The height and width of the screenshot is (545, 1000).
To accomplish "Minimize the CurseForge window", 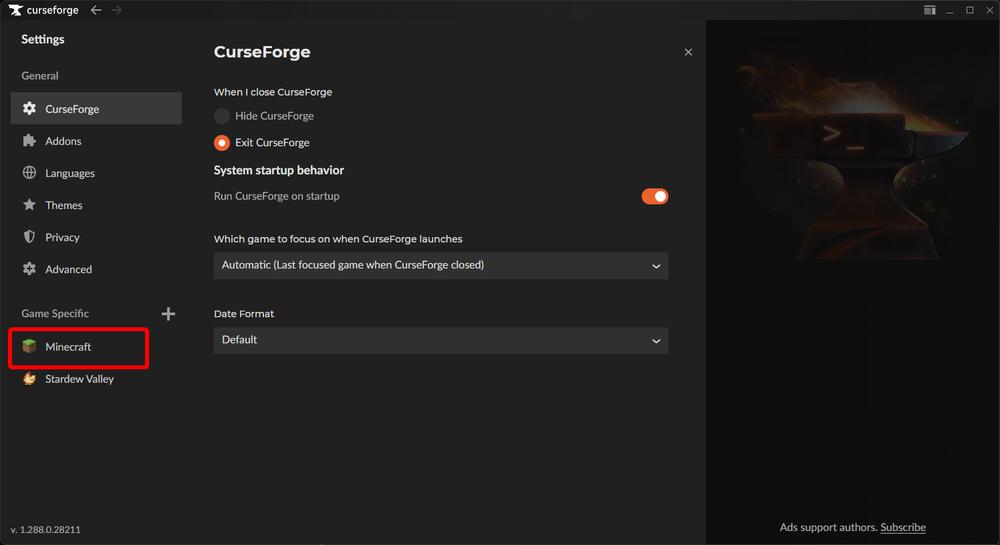I will click(950, 10).
